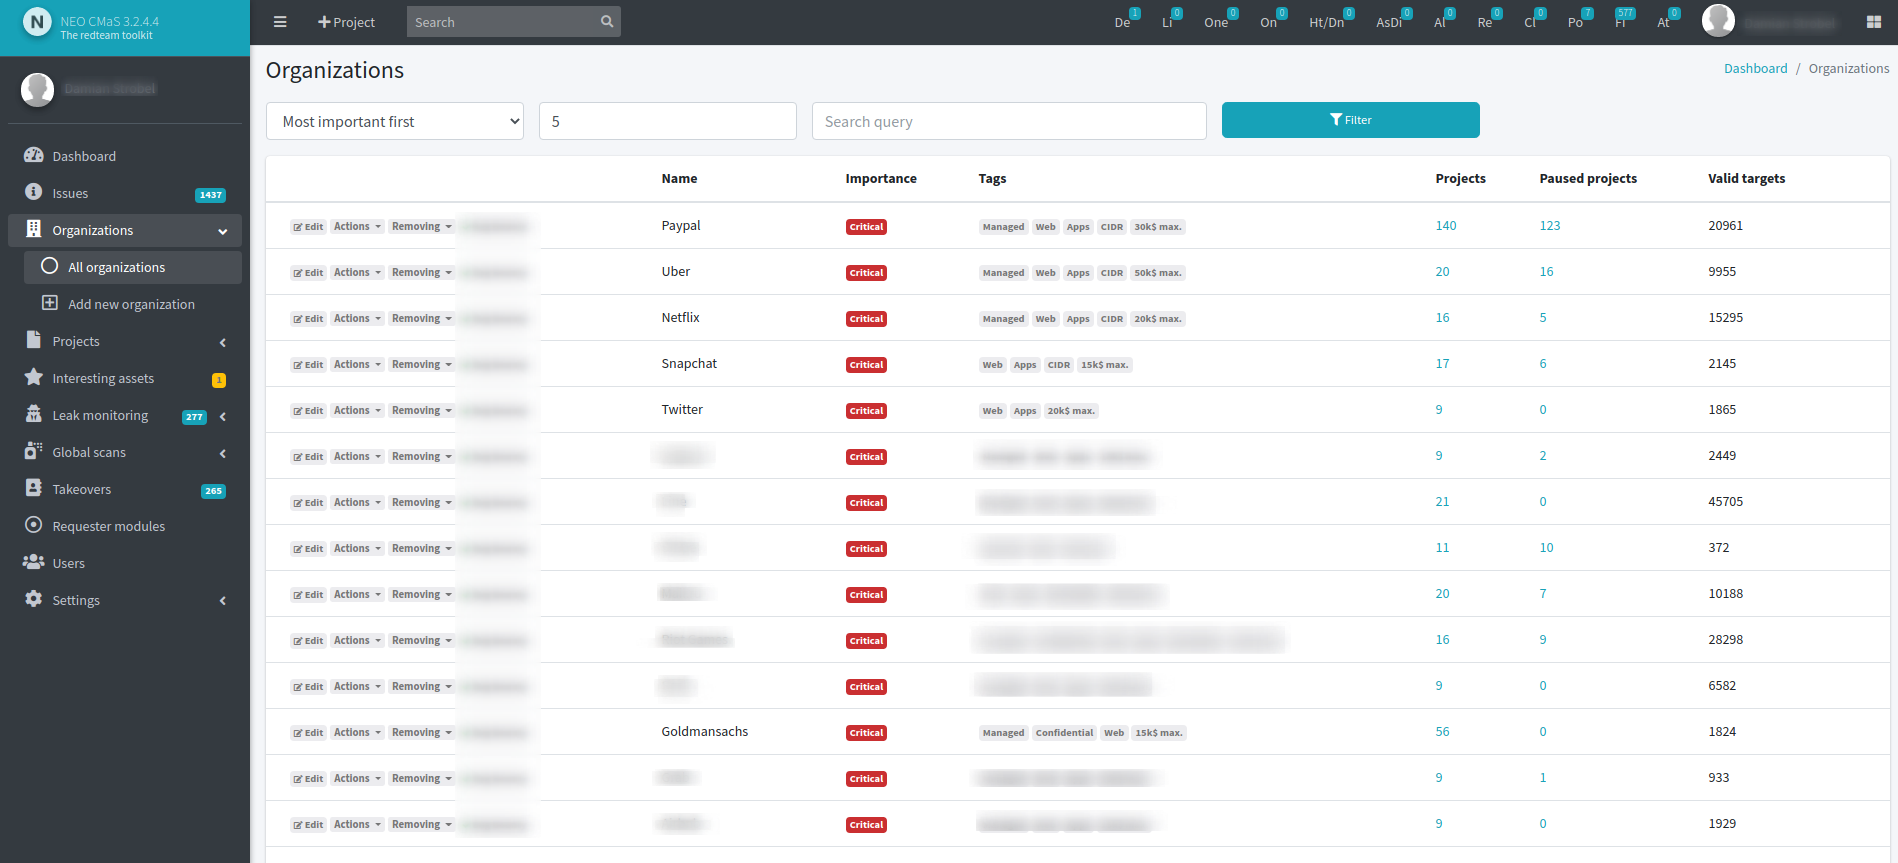The height and width of the screenshot is (863, 1898).
Task: Expand Global scans sidebar section
Action: point(125,452)
